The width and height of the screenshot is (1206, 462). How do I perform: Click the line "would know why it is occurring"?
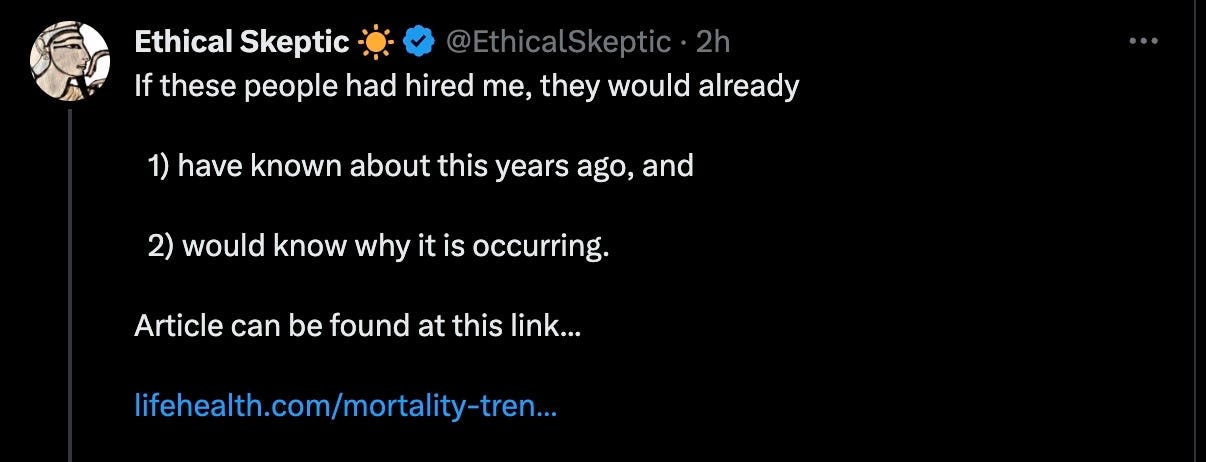click(x=378, y=245)
